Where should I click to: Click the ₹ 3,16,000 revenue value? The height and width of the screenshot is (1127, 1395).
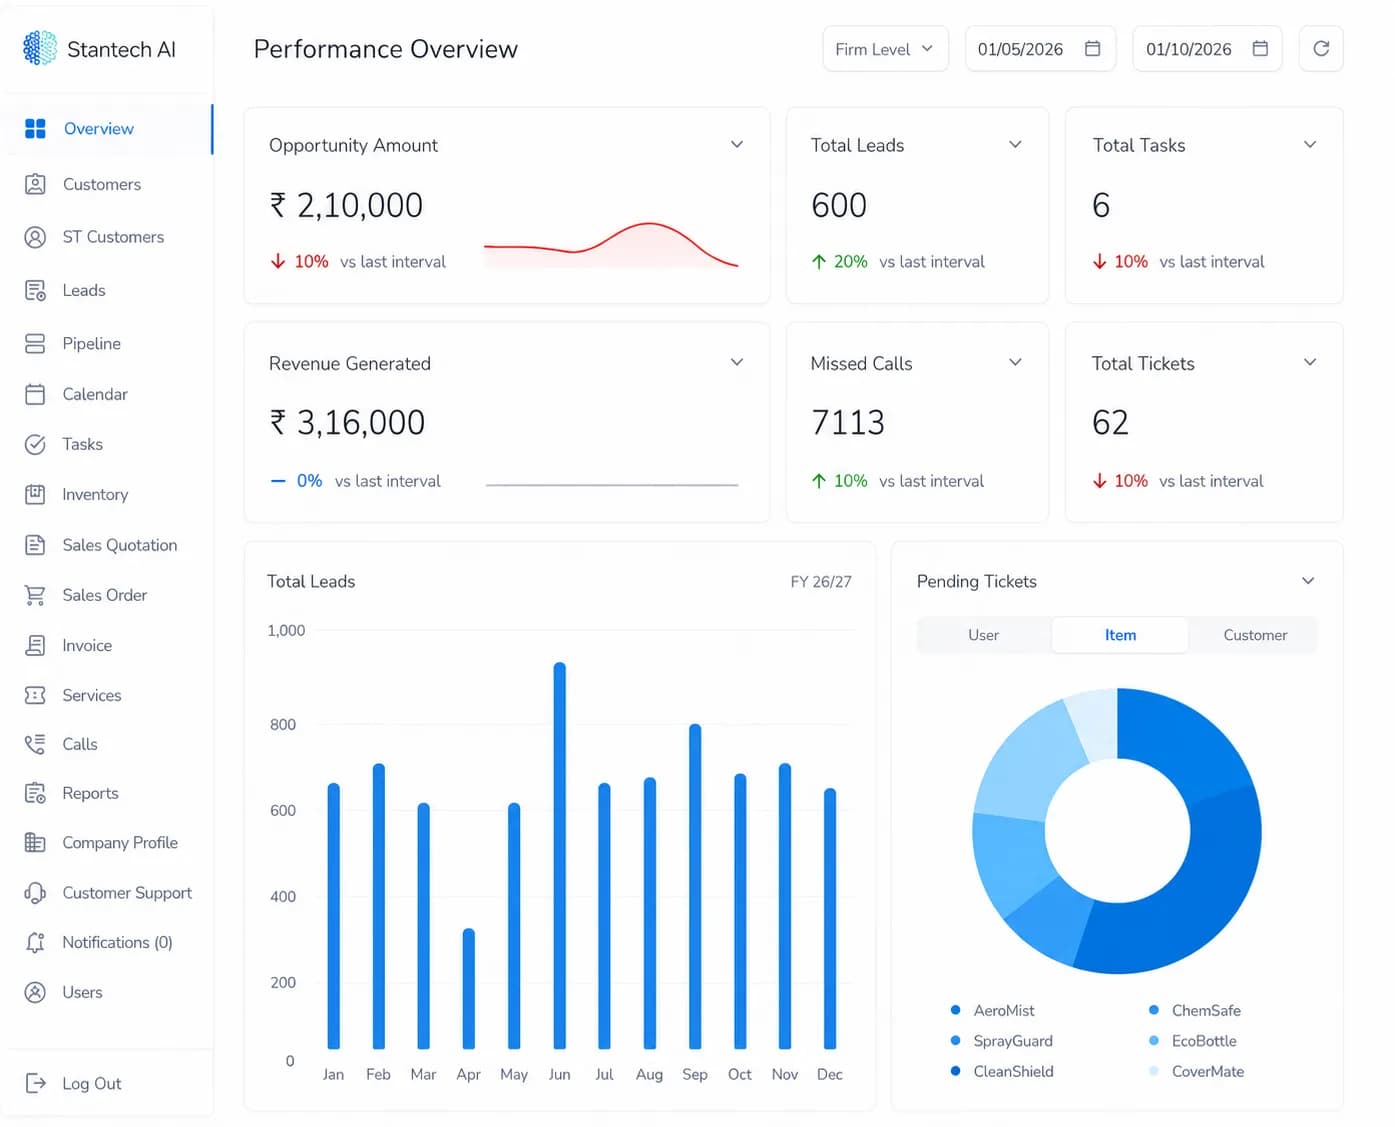[x=347, y=422]
